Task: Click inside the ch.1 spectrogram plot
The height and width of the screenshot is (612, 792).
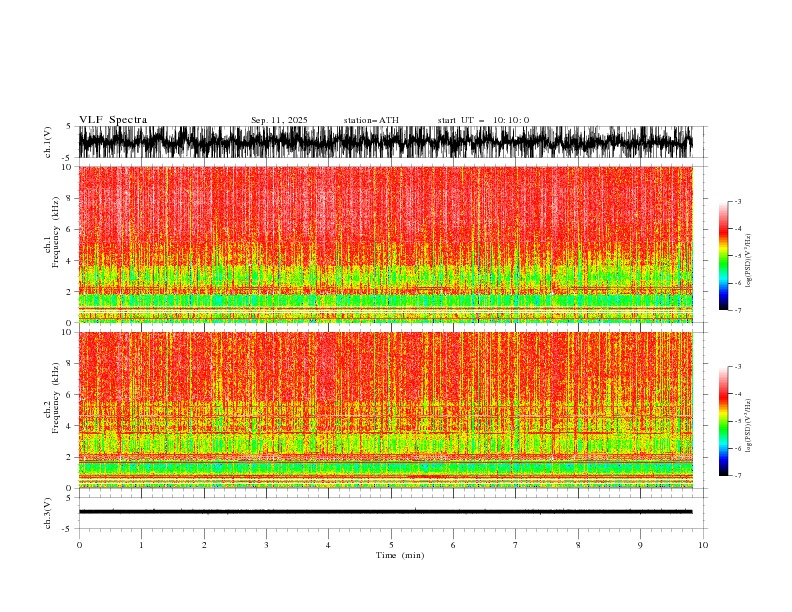Action: coord(385,244)
